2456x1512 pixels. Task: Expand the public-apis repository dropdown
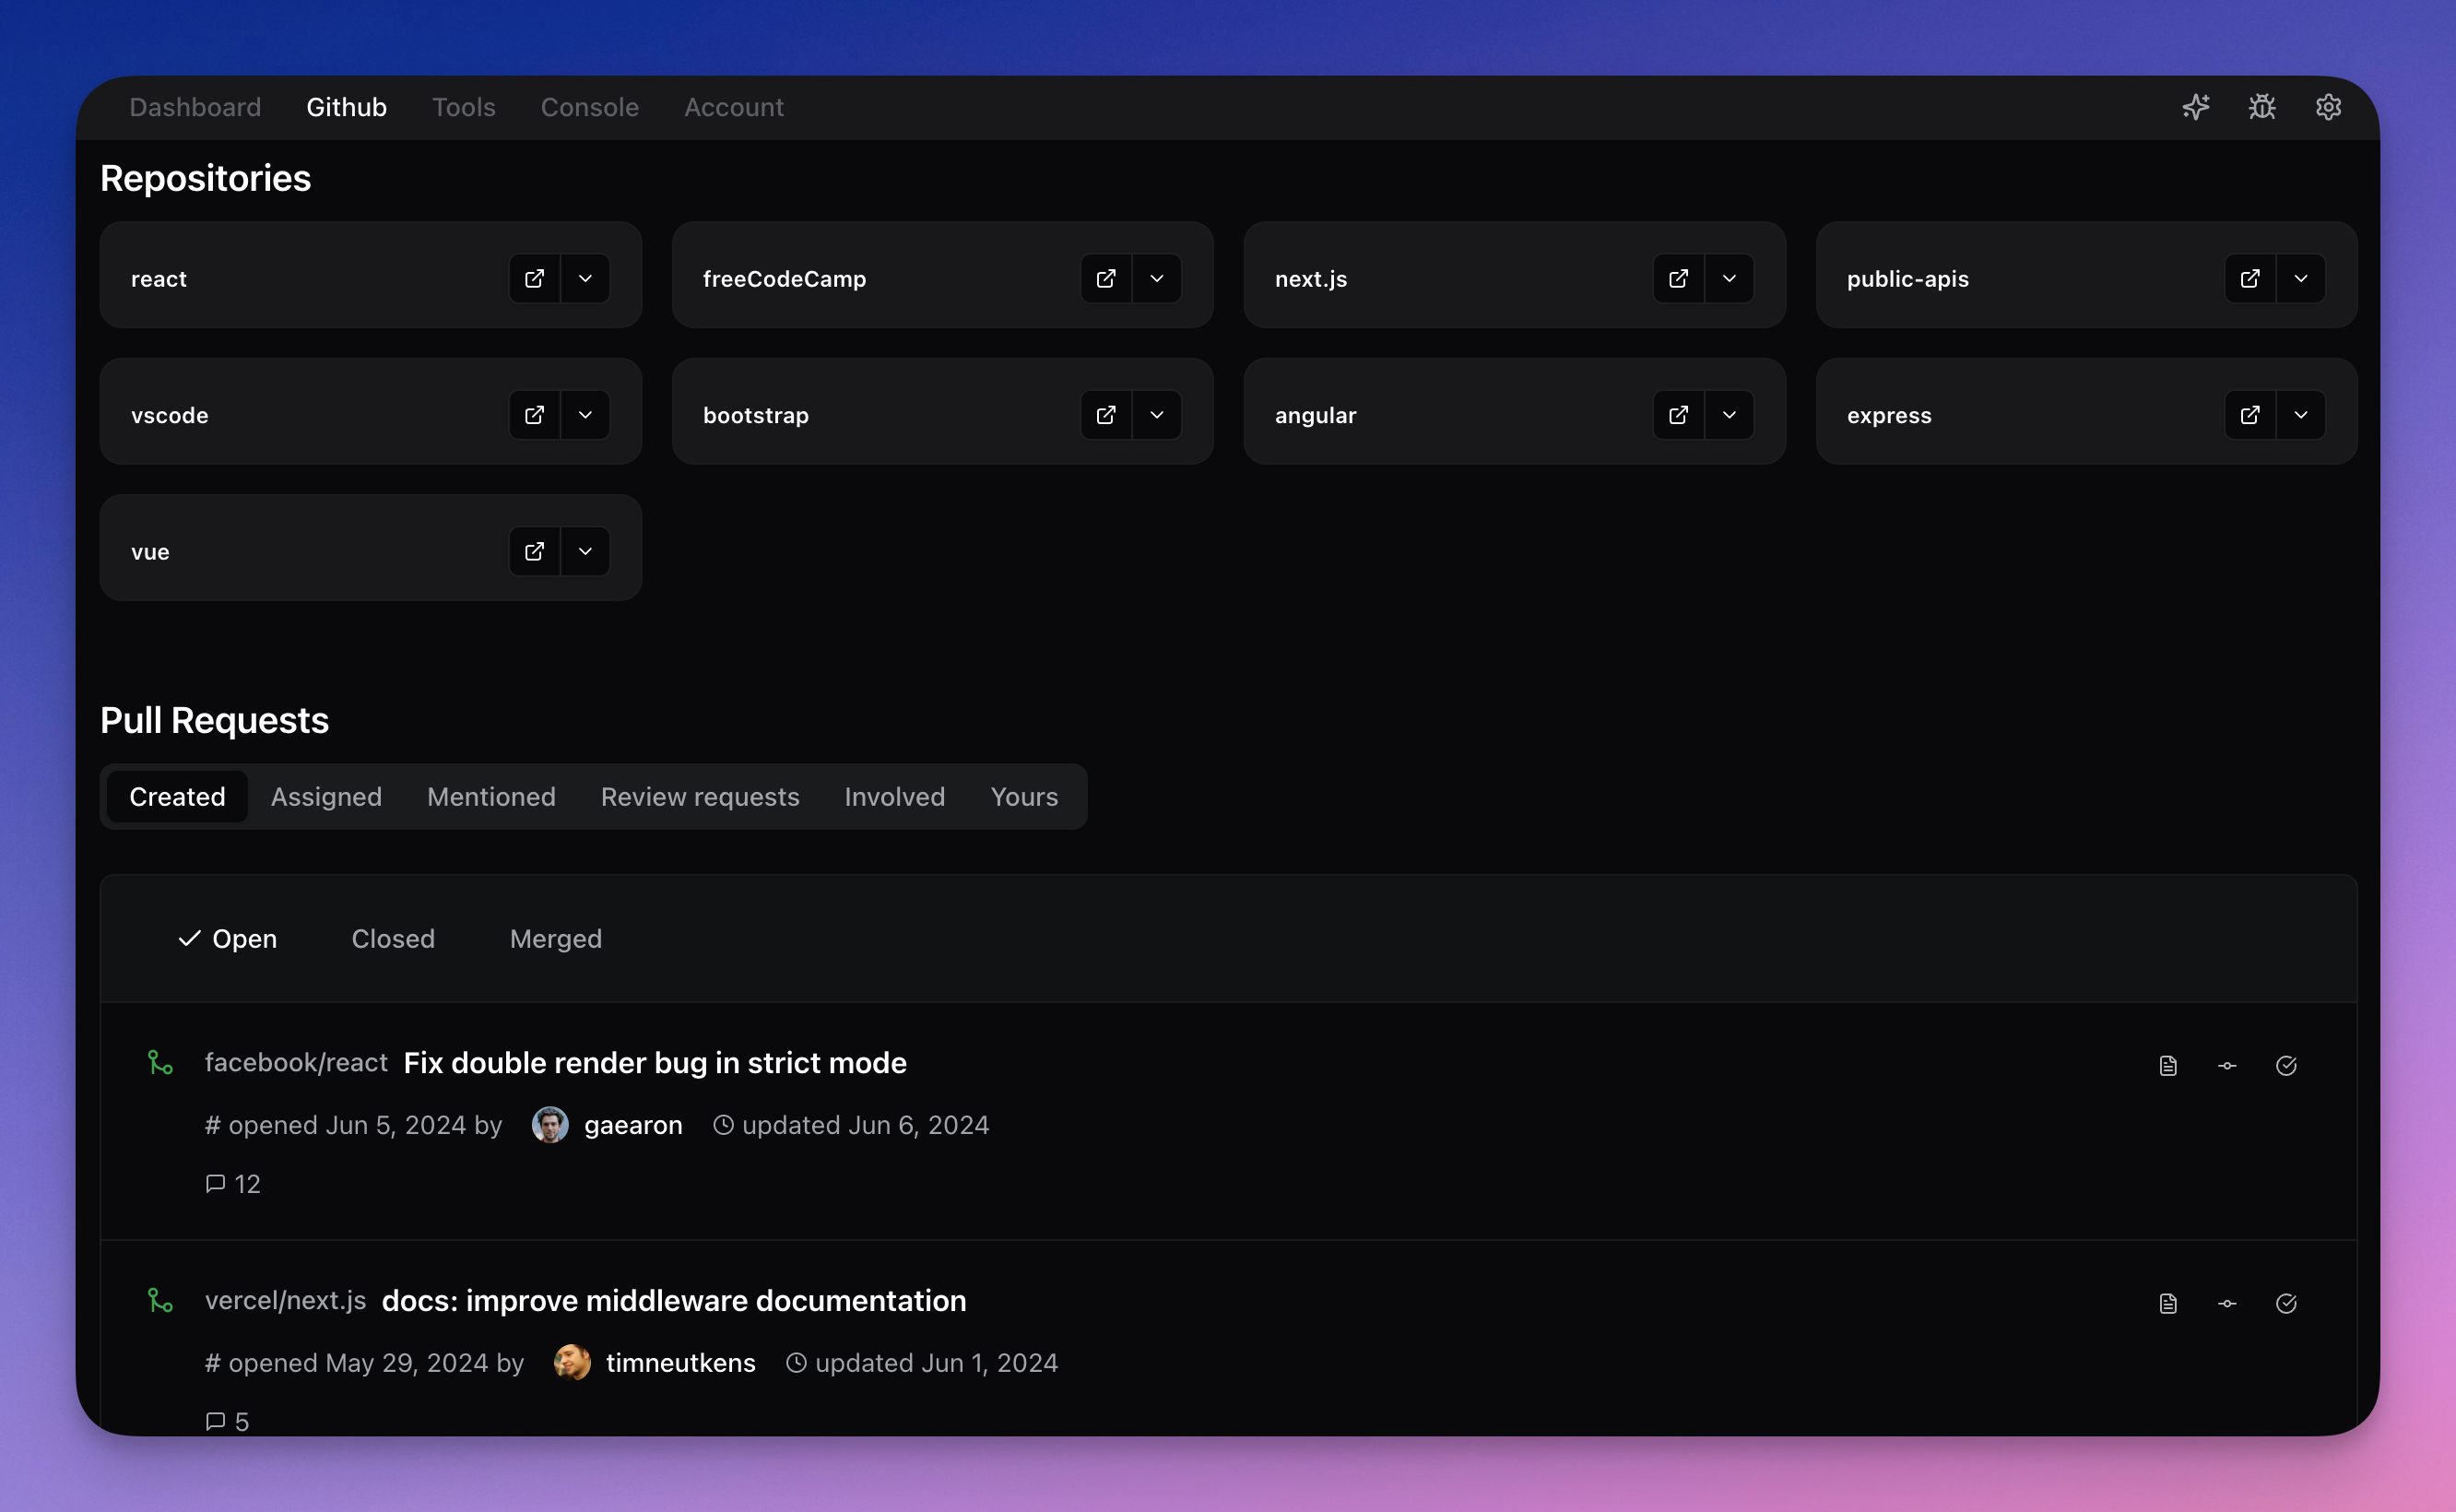click(x=2301, y=278)
